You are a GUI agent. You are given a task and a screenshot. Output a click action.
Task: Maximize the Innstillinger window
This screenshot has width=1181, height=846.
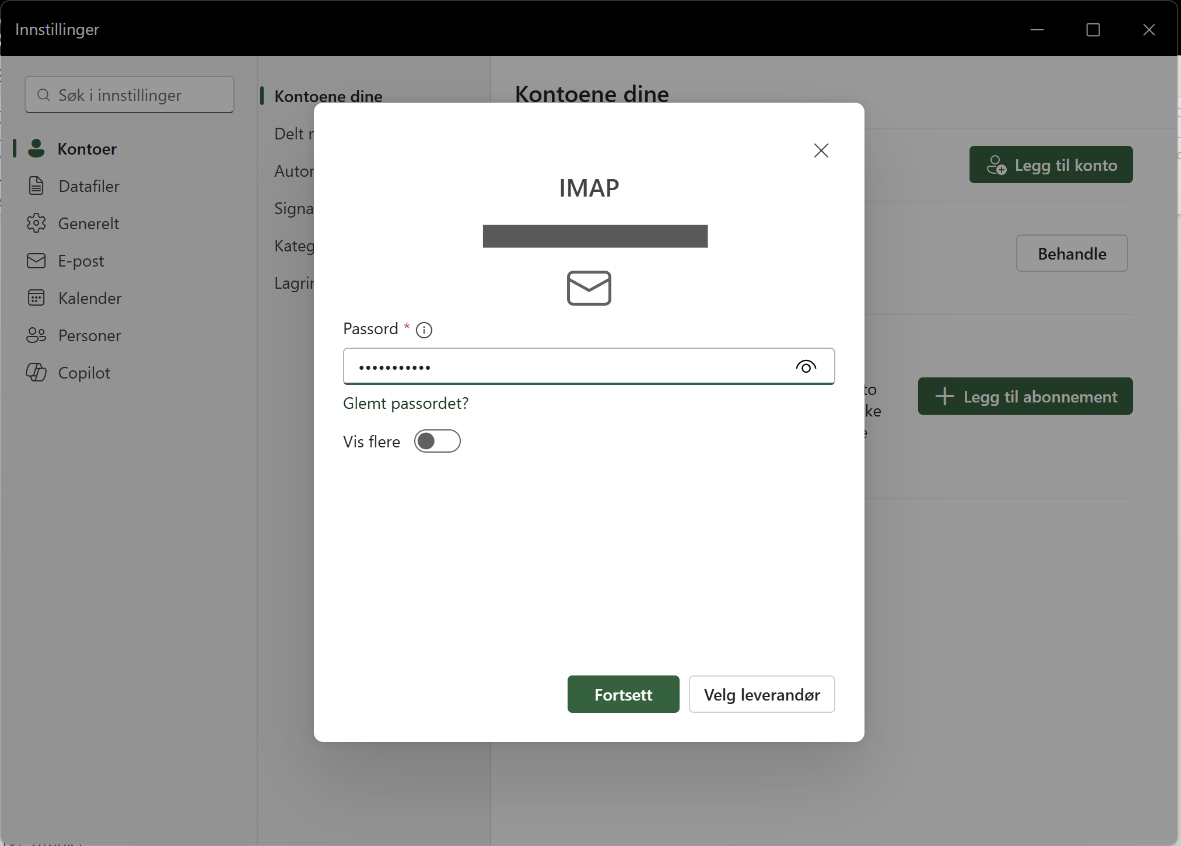[x=1093, y=29]
